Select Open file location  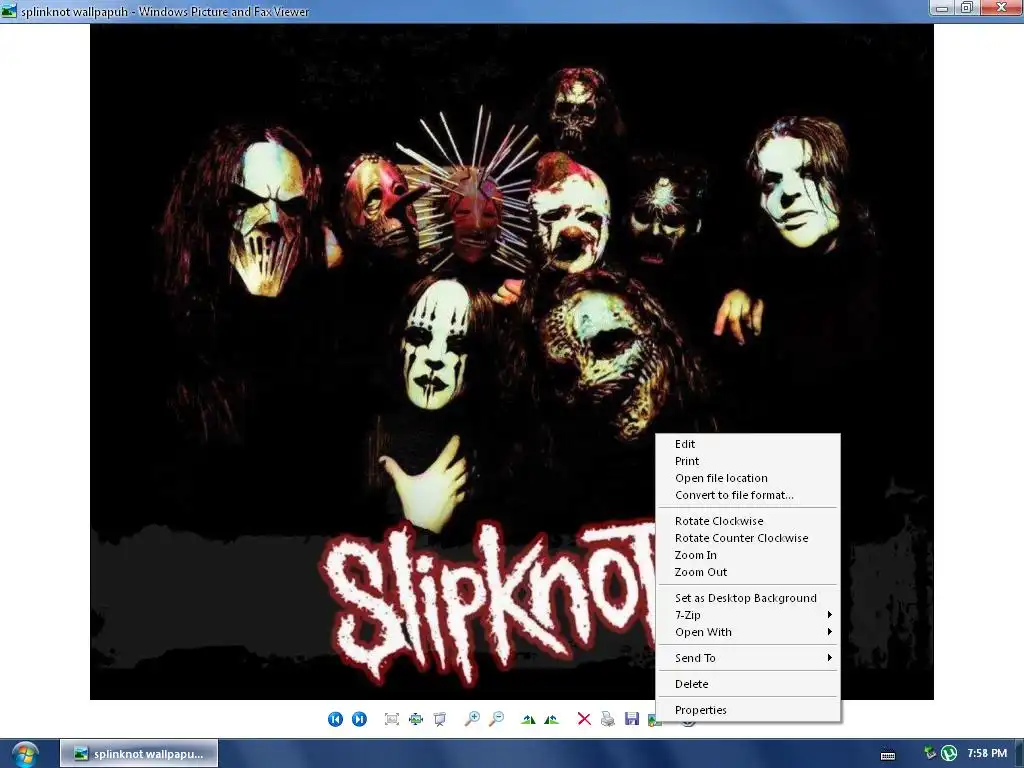tap(748, 478)
